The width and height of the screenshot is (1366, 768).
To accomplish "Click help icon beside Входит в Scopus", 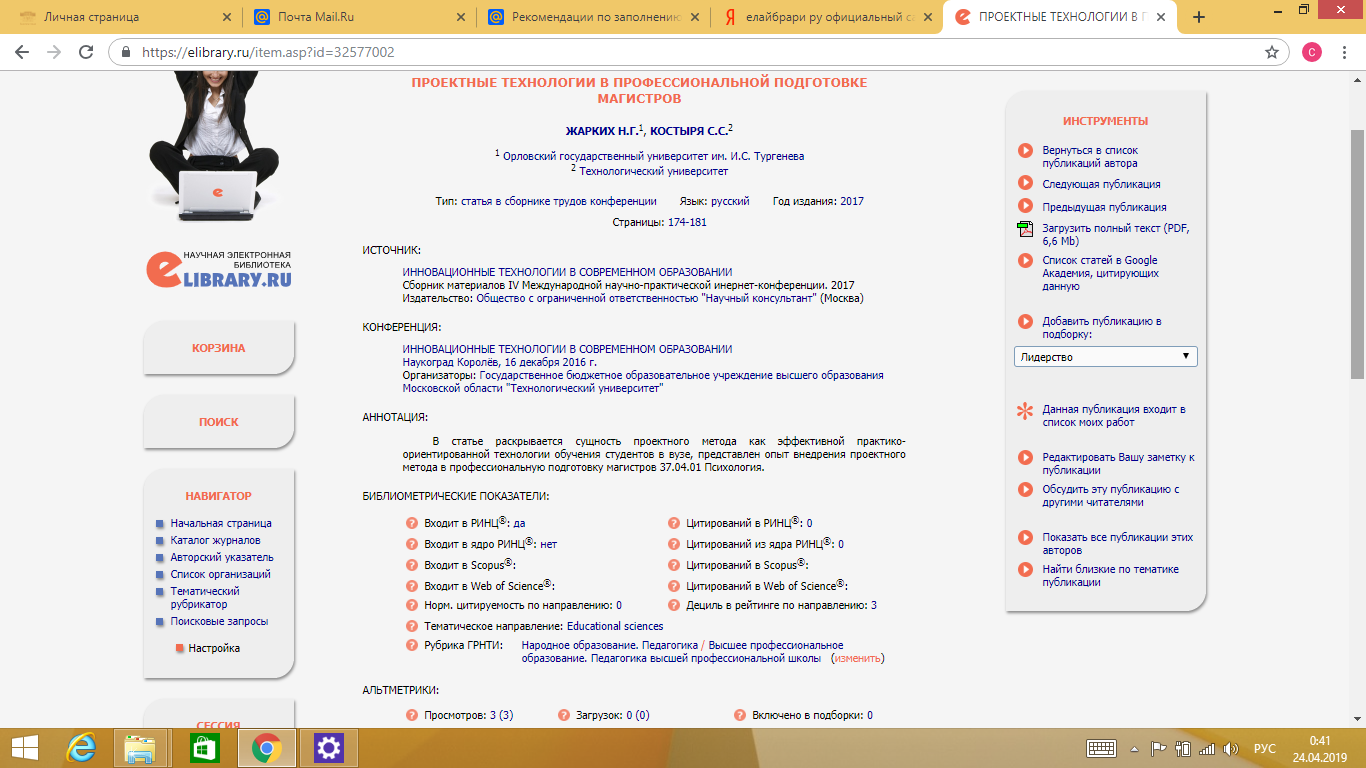I will point(412,565).
